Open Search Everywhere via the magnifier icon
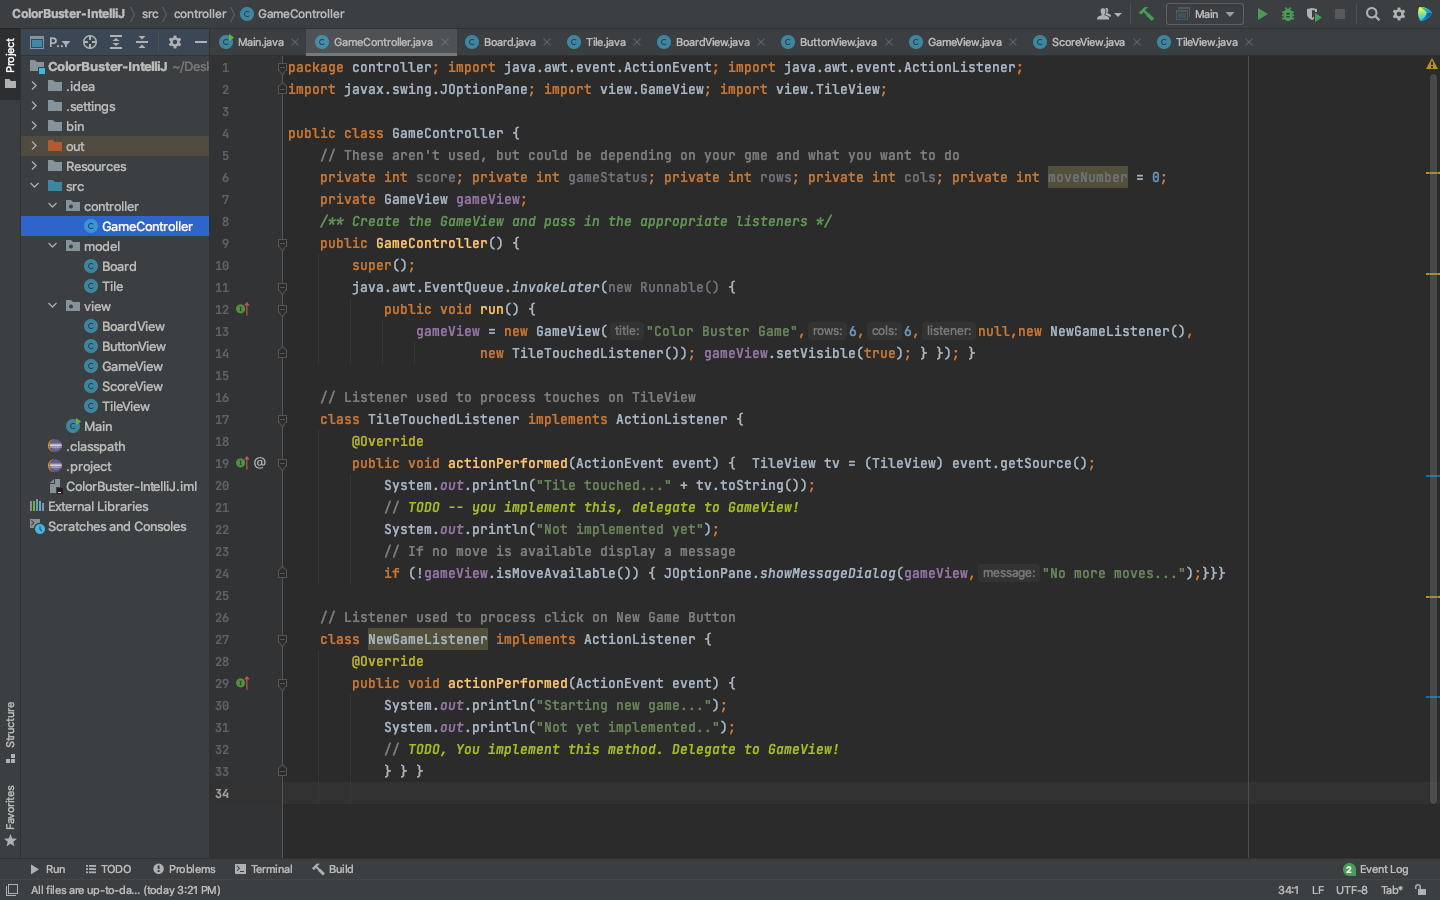The width and height of the screenshot is (1440, 900). coord(1373,14)
